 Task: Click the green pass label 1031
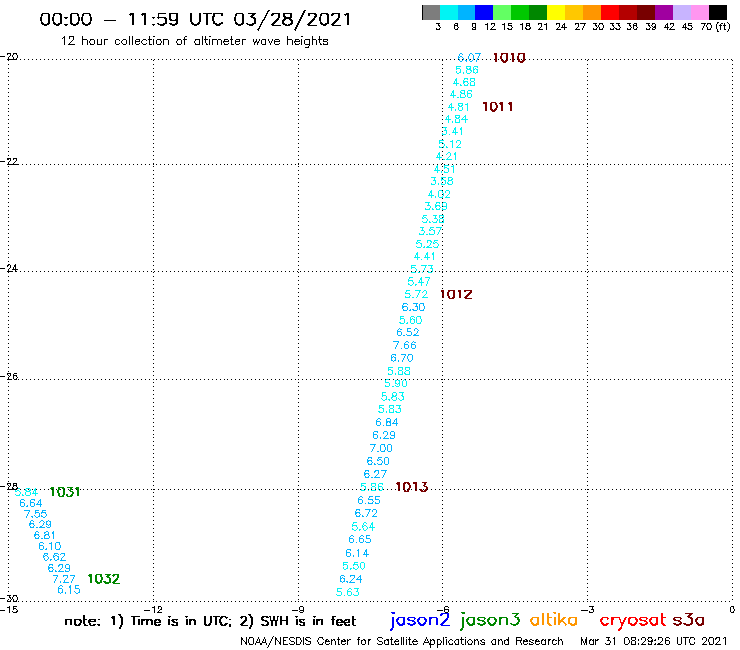tap(65, 492)
